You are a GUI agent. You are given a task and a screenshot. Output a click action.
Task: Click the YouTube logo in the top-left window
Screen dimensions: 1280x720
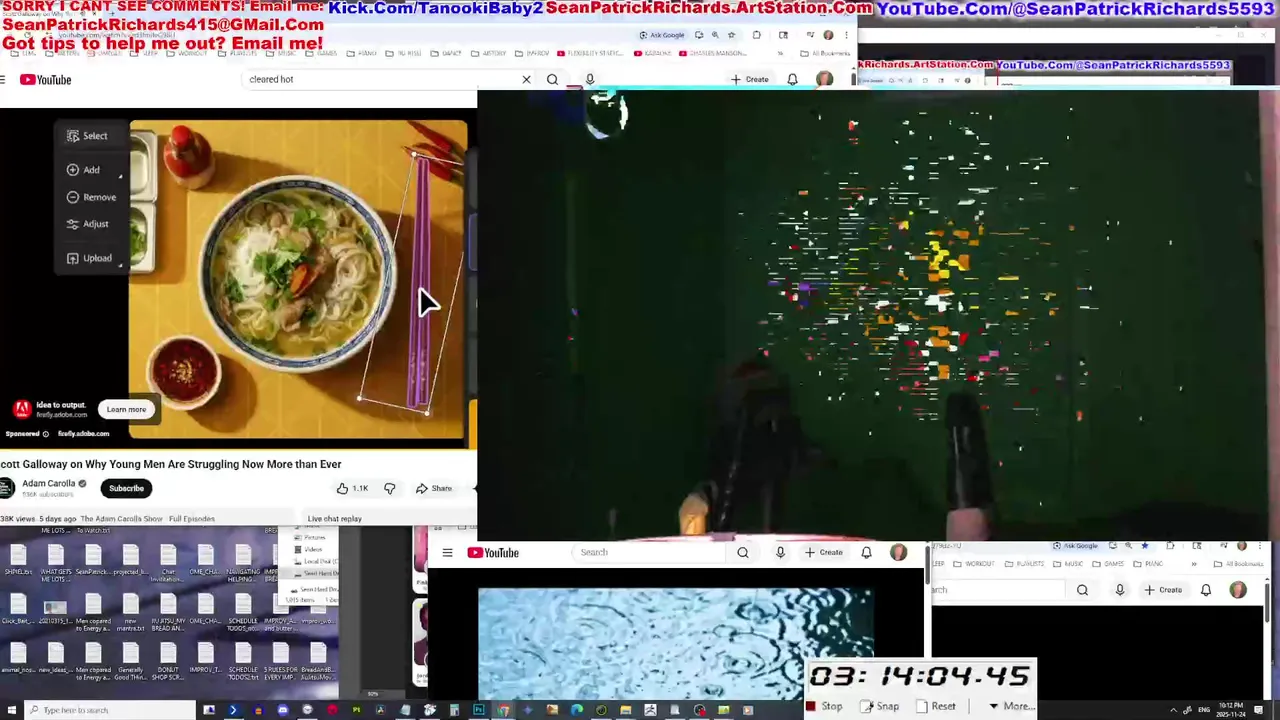point(46,80)
